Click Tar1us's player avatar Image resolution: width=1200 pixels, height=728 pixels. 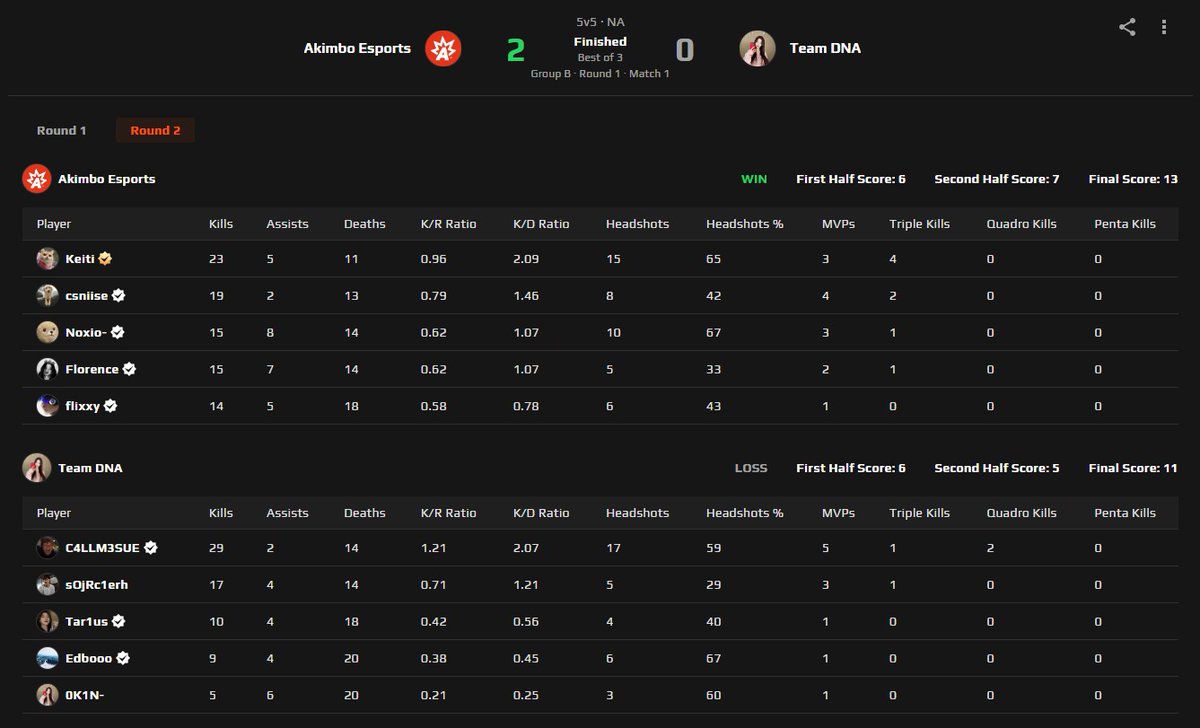[x=47, y=621]
